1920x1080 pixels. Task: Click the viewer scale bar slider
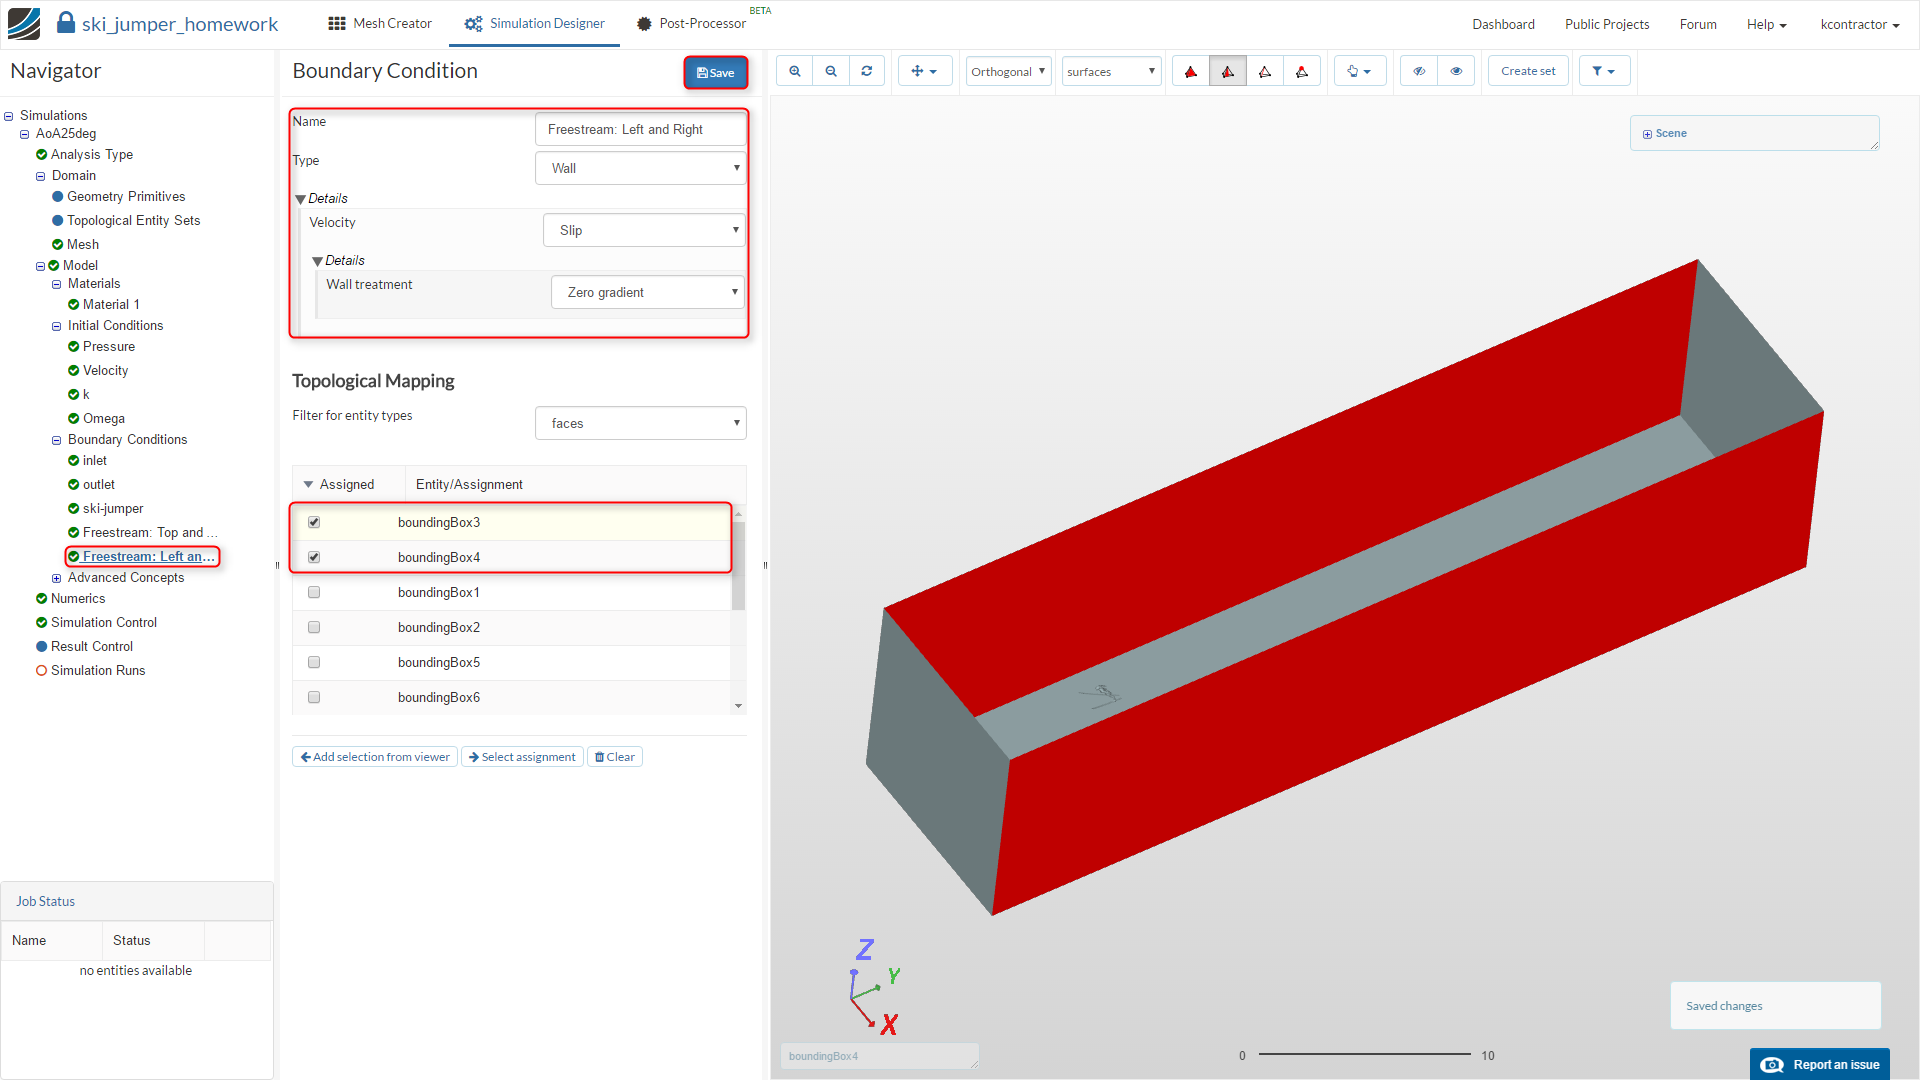pos(1364,1054)
